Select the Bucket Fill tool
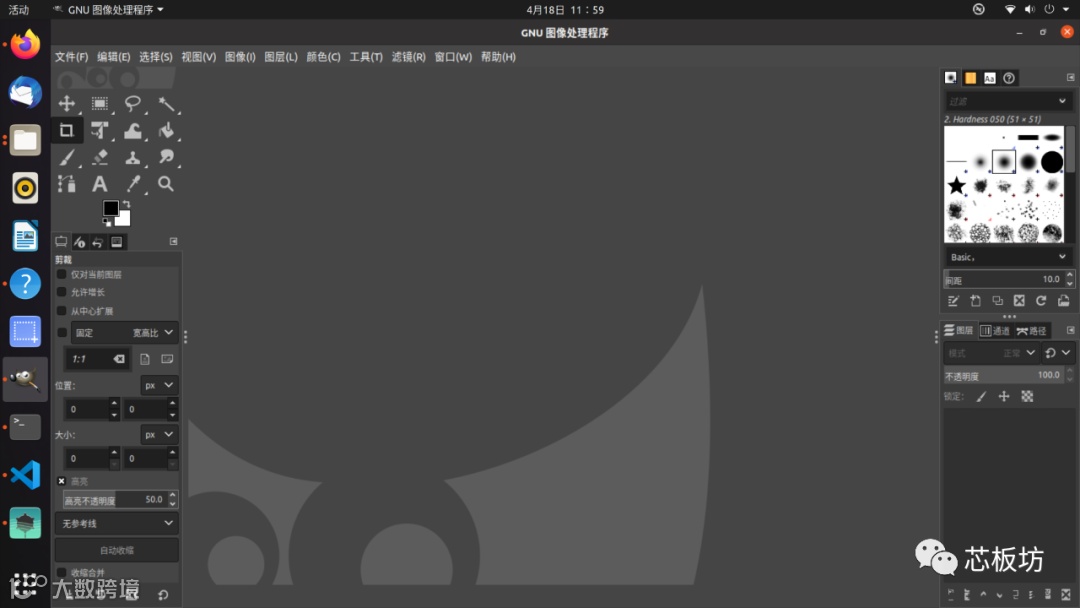 (166, 130)
